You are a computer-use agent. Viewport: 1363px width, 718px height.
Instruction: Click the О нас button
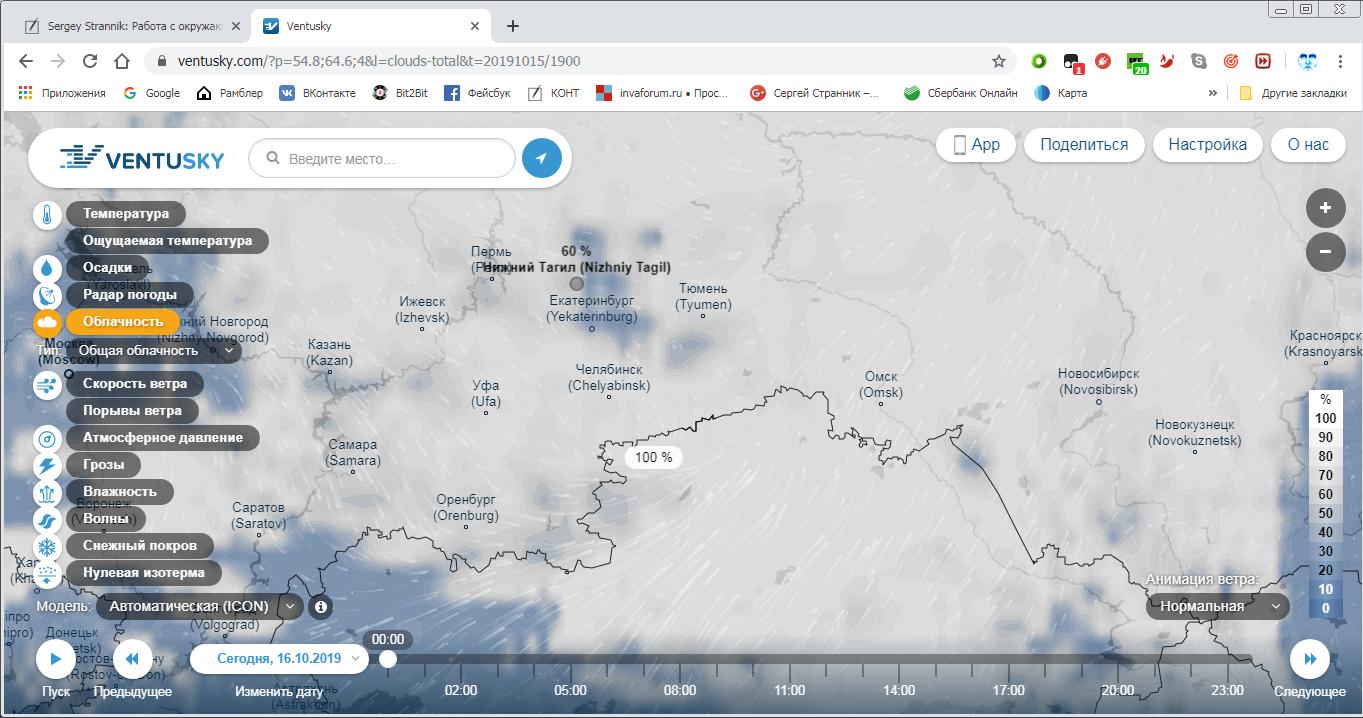coord(1308,144)
